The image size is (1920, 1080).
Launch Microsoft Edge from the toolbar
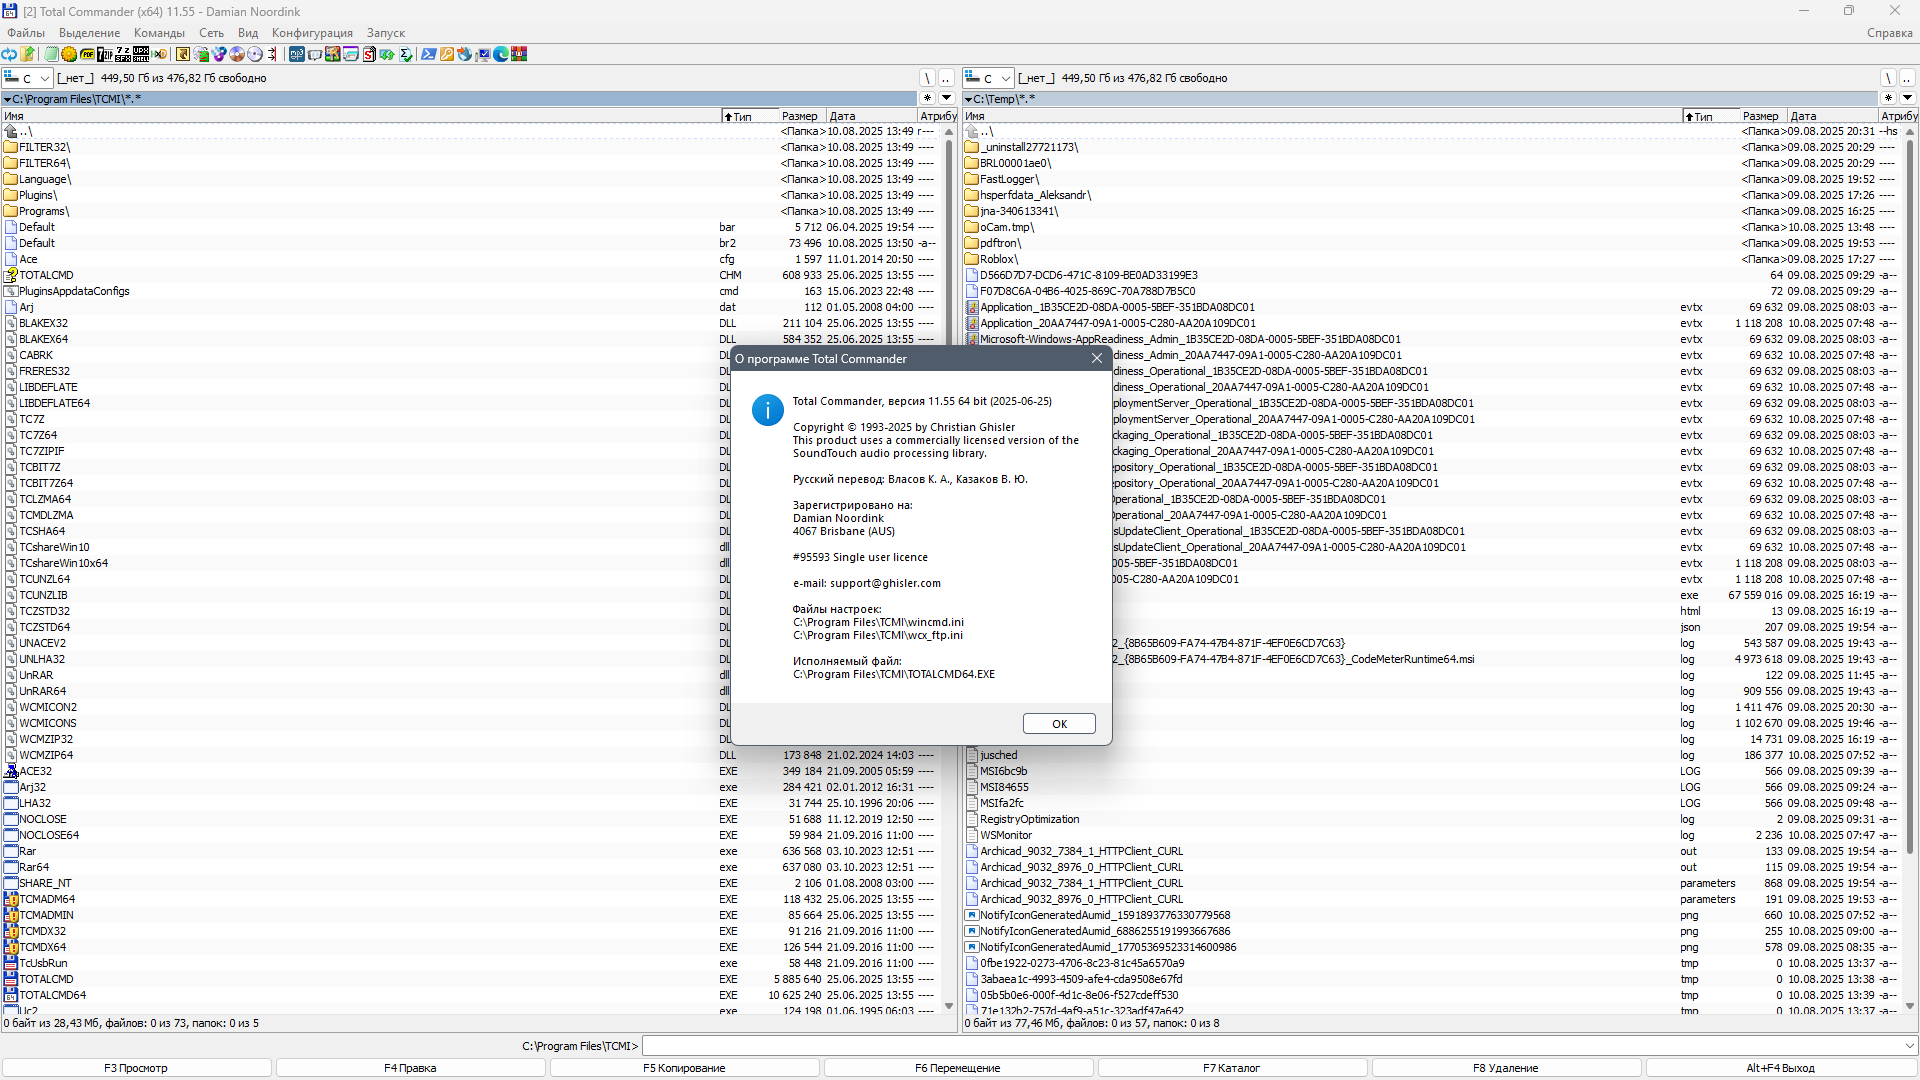[x=501, y=54]
